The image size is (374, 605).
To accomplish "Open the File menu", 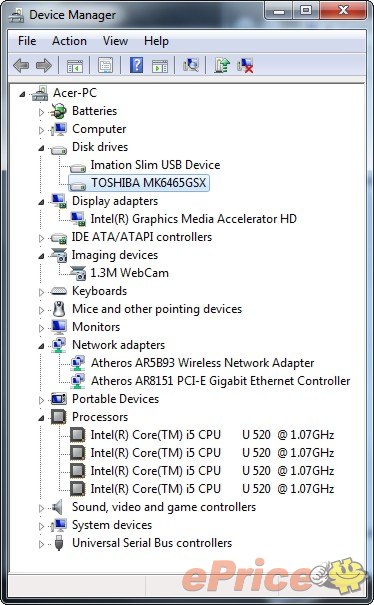I will click(27, 41).
